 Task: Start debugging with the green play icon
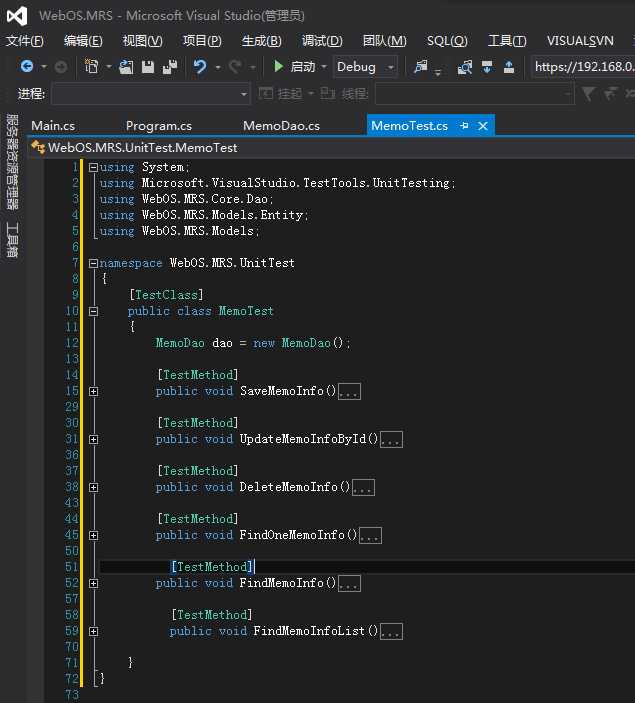(x=278, y=67)
